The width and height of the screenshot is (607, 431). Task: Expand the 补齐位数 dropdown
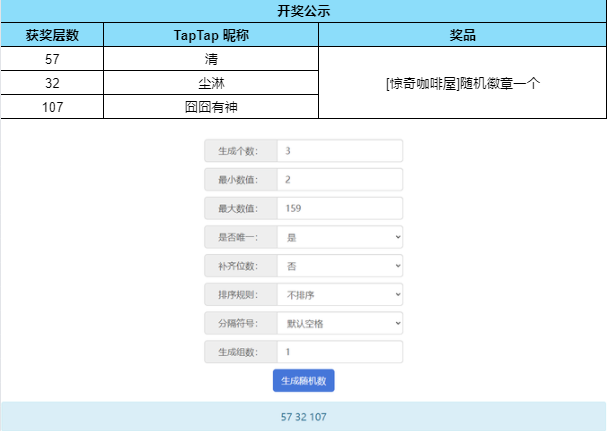pos(340,266)
